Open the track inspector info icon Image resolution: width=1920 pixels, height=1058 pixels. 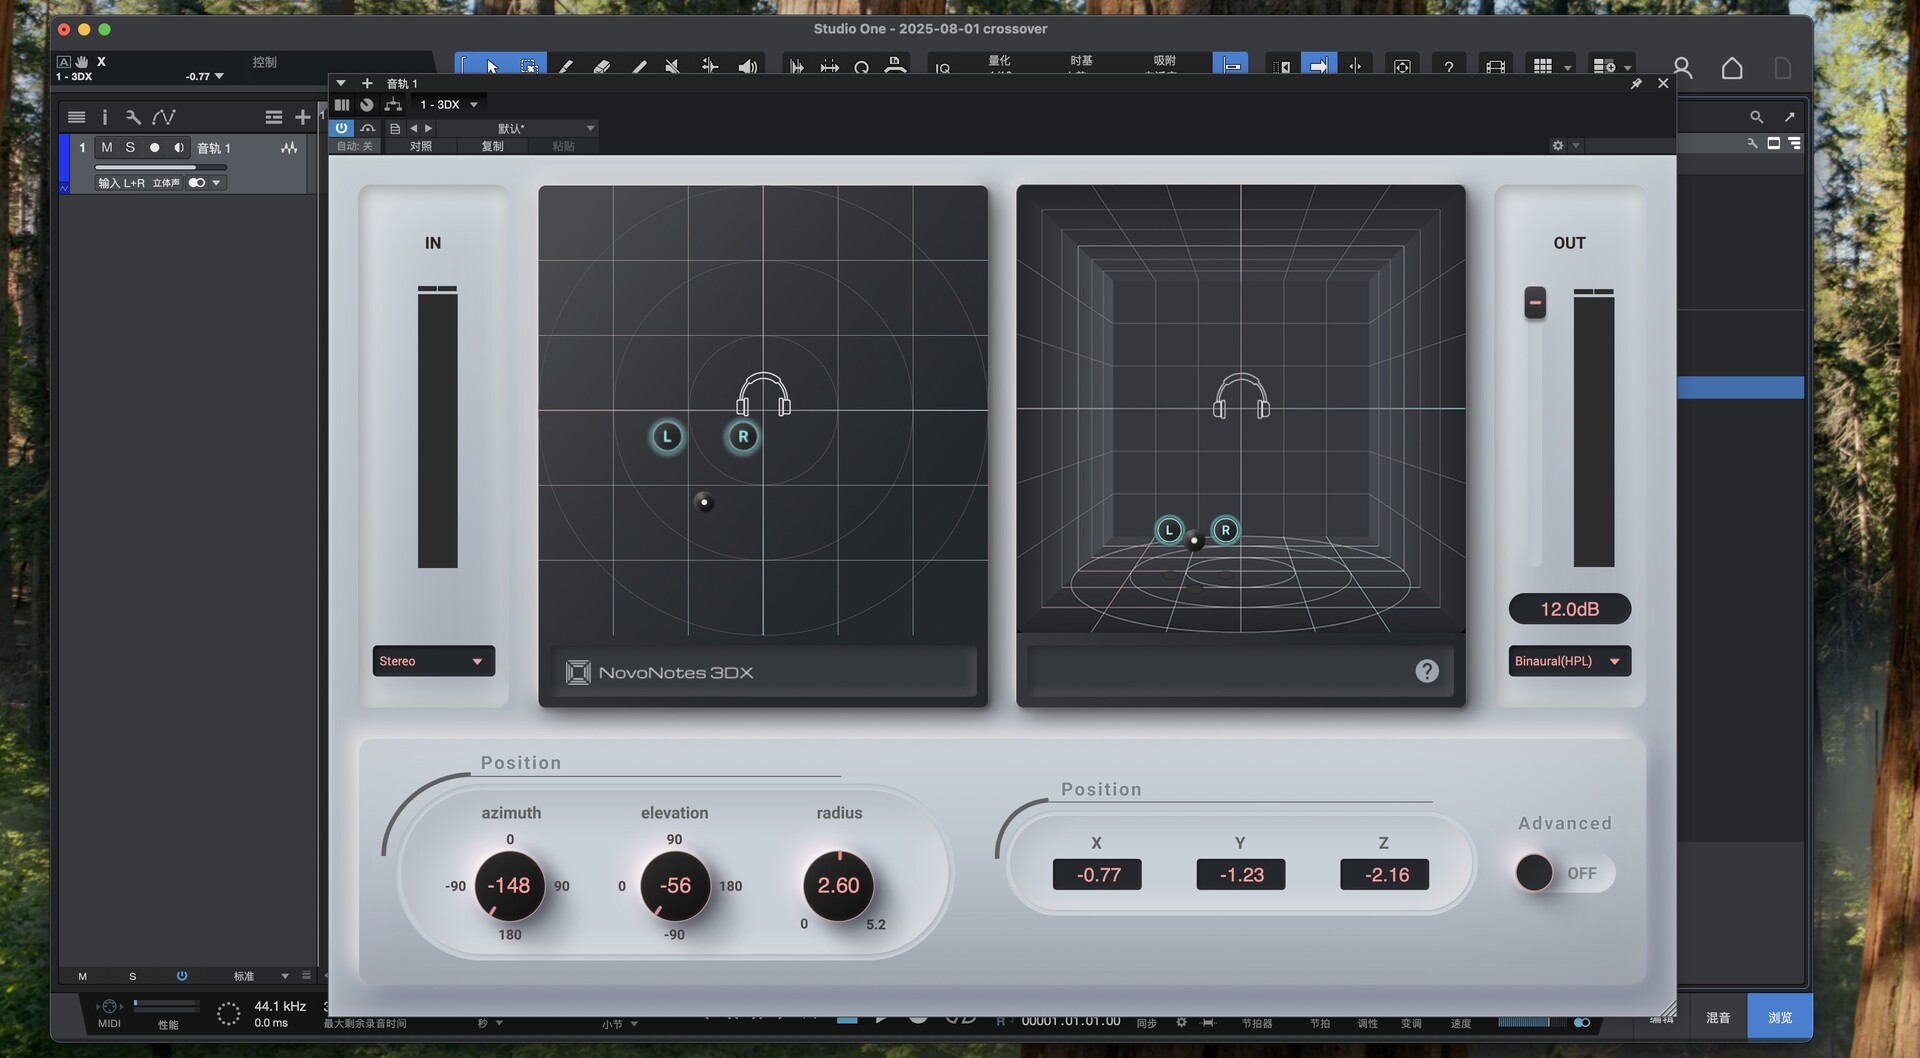coord(104,117)
